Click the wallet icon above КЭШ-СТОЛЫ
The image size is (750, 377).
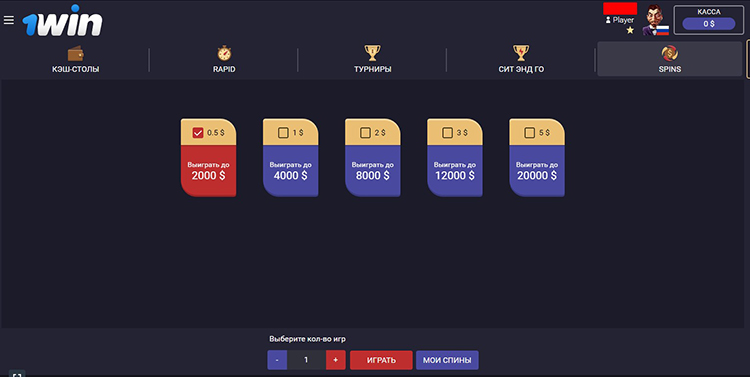(x=76, y=53)
